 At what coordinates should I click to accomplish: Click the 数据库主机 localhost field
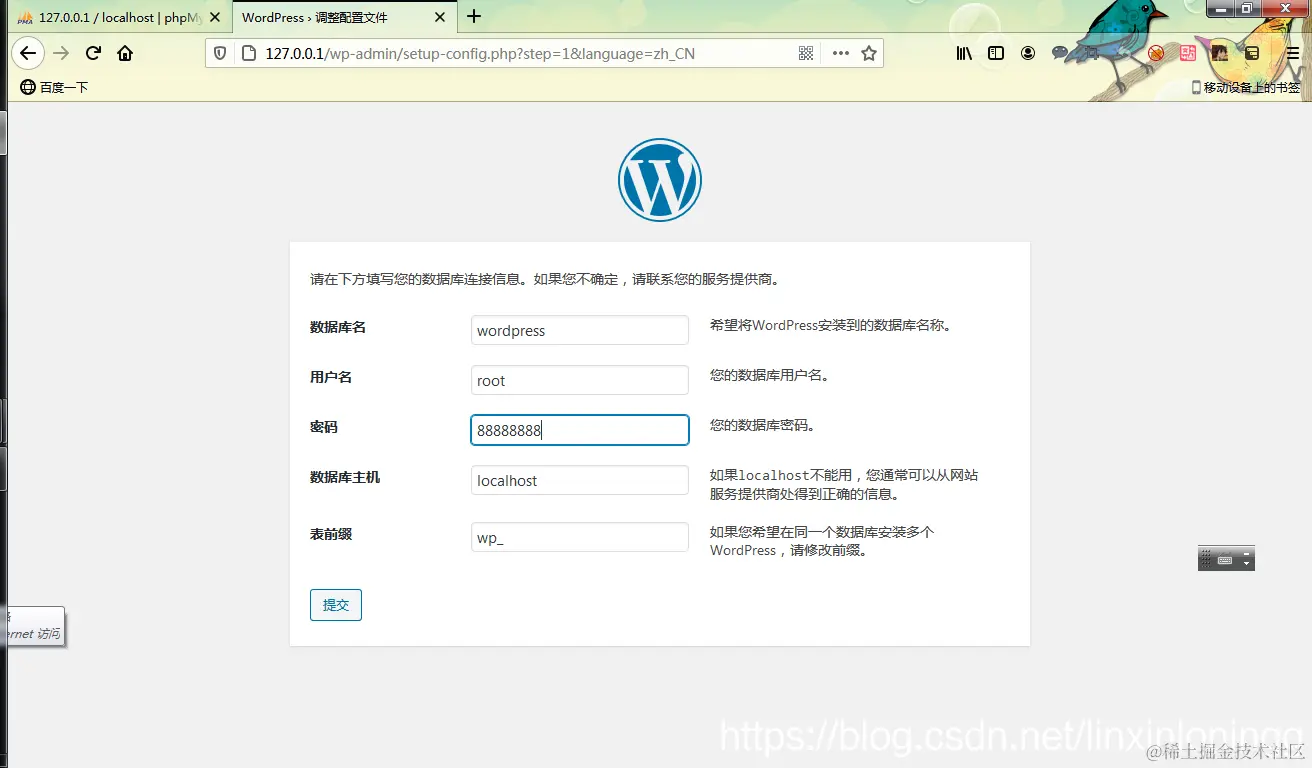pos(580,480)
